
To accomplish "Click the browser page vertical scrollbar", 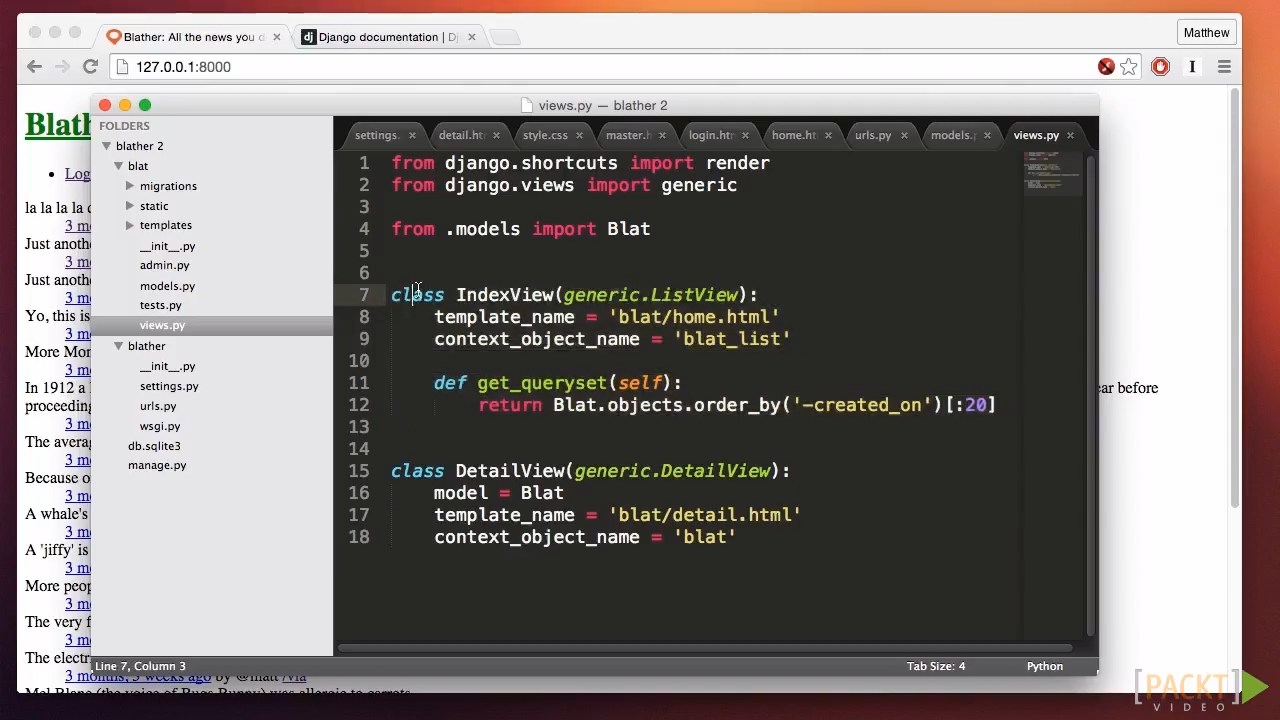I will pyautogui.click(x=1235, y=300).
